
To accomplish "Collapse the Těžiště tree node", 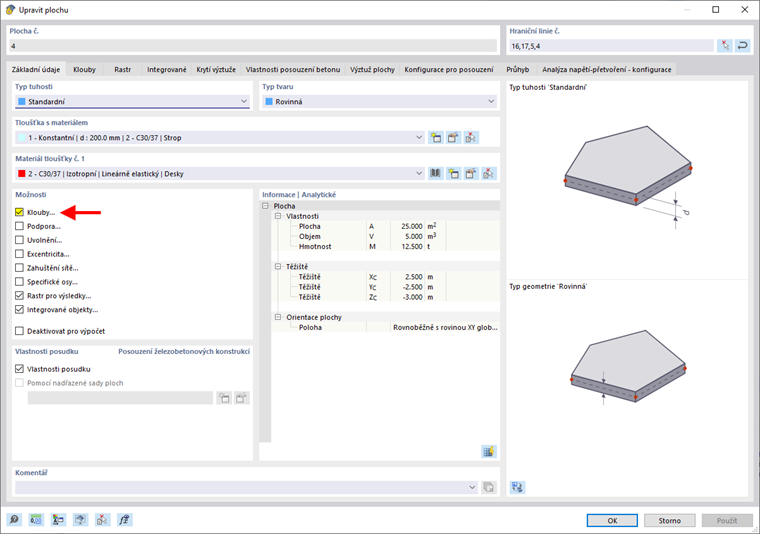I will [x=278, y=267].
